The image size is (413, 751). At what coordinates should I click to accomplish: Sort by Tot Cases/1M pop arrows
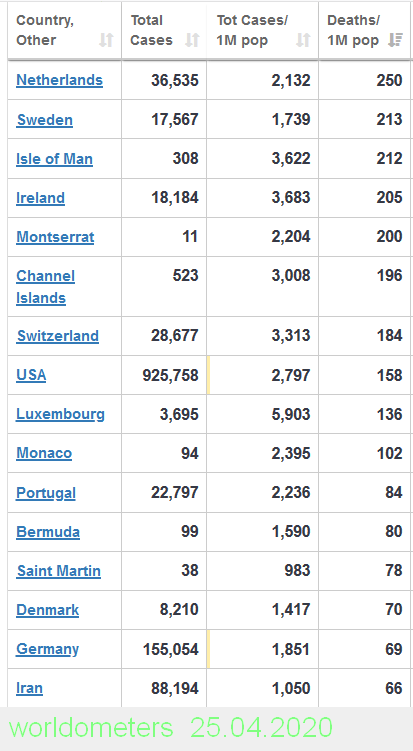[x=303, y=40]
